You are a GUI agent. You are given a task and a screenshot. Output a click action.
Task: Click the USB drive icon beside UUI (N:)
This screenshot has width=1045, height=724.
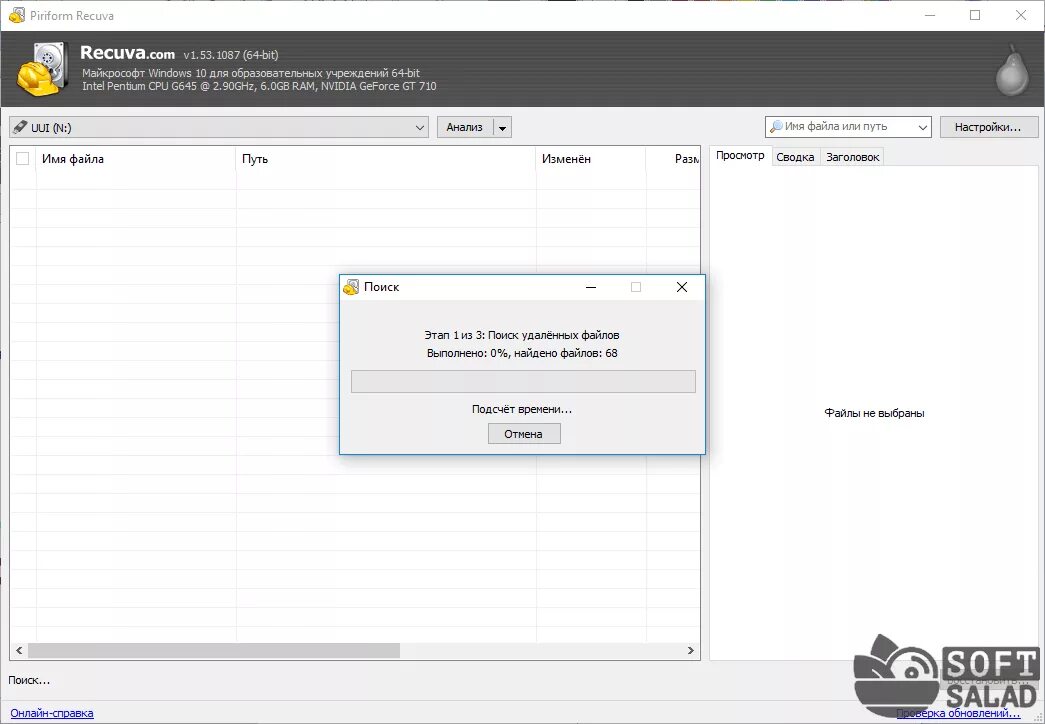pyautogui.click(x=20, y=127)
